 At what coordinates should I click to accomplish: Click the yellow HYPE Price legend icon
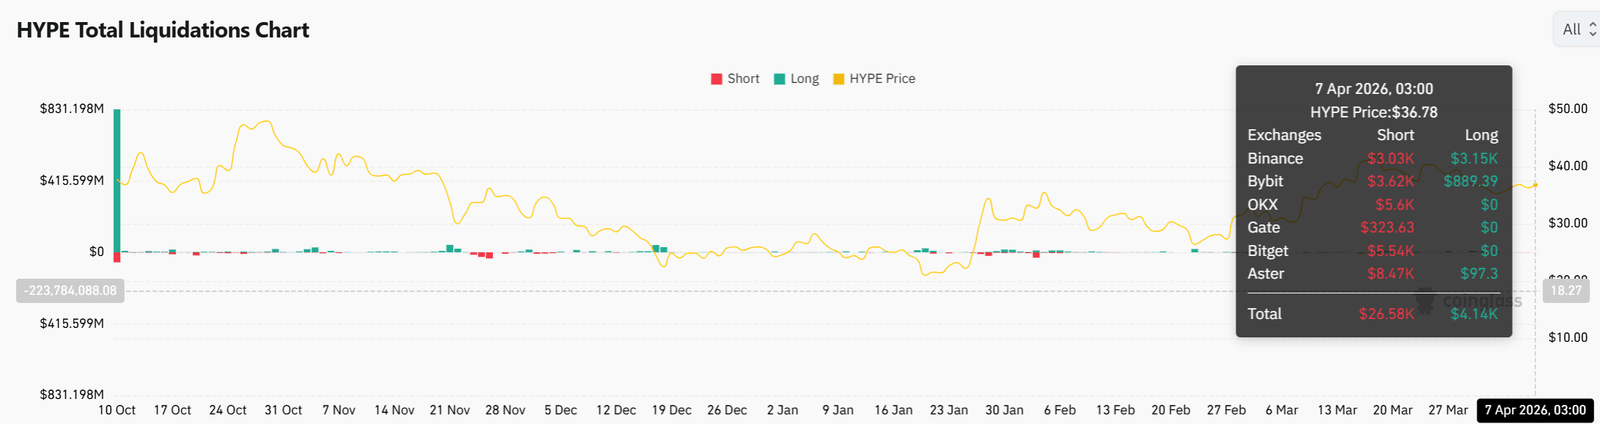pyautogui.click(x=839, y=79)
